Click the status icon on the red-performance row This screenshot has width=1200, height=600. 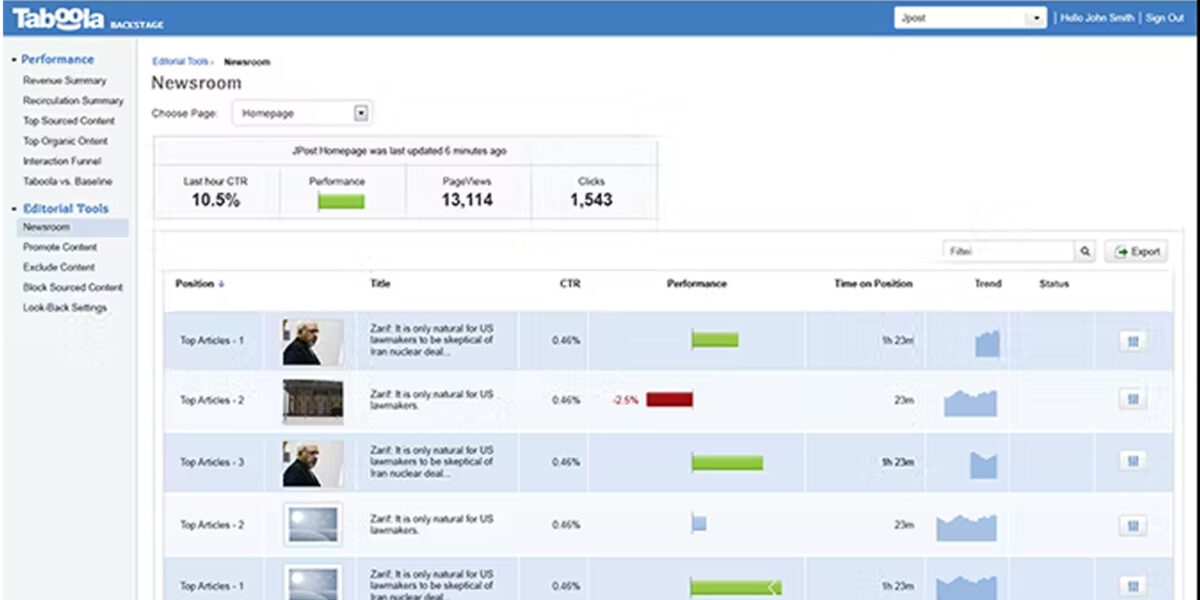[1132, 399]
